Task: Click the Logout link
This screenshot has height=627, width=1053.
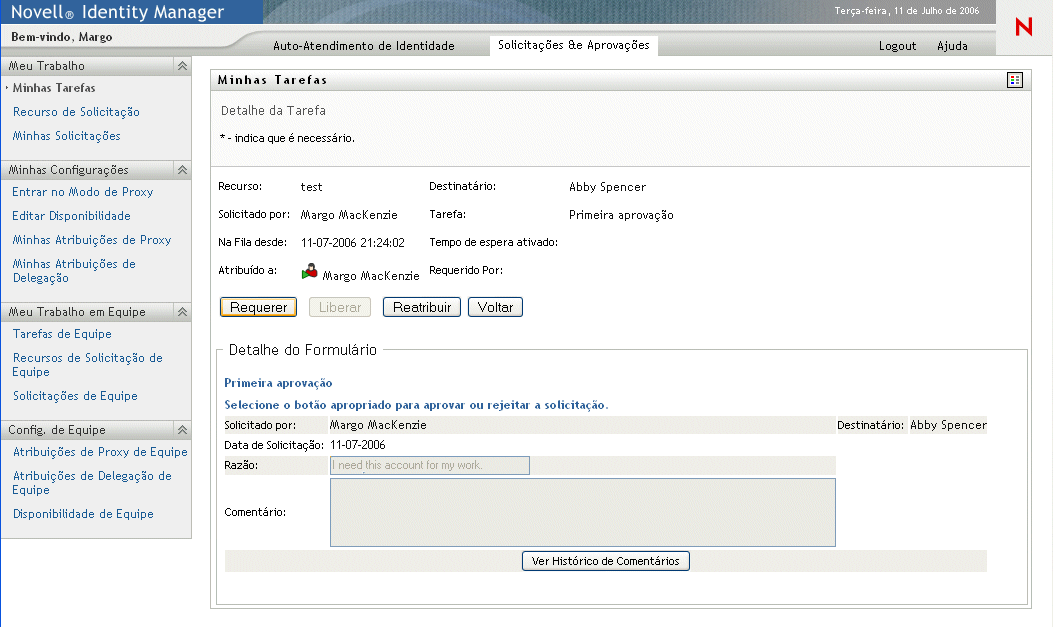Action: tap(897, 46)
